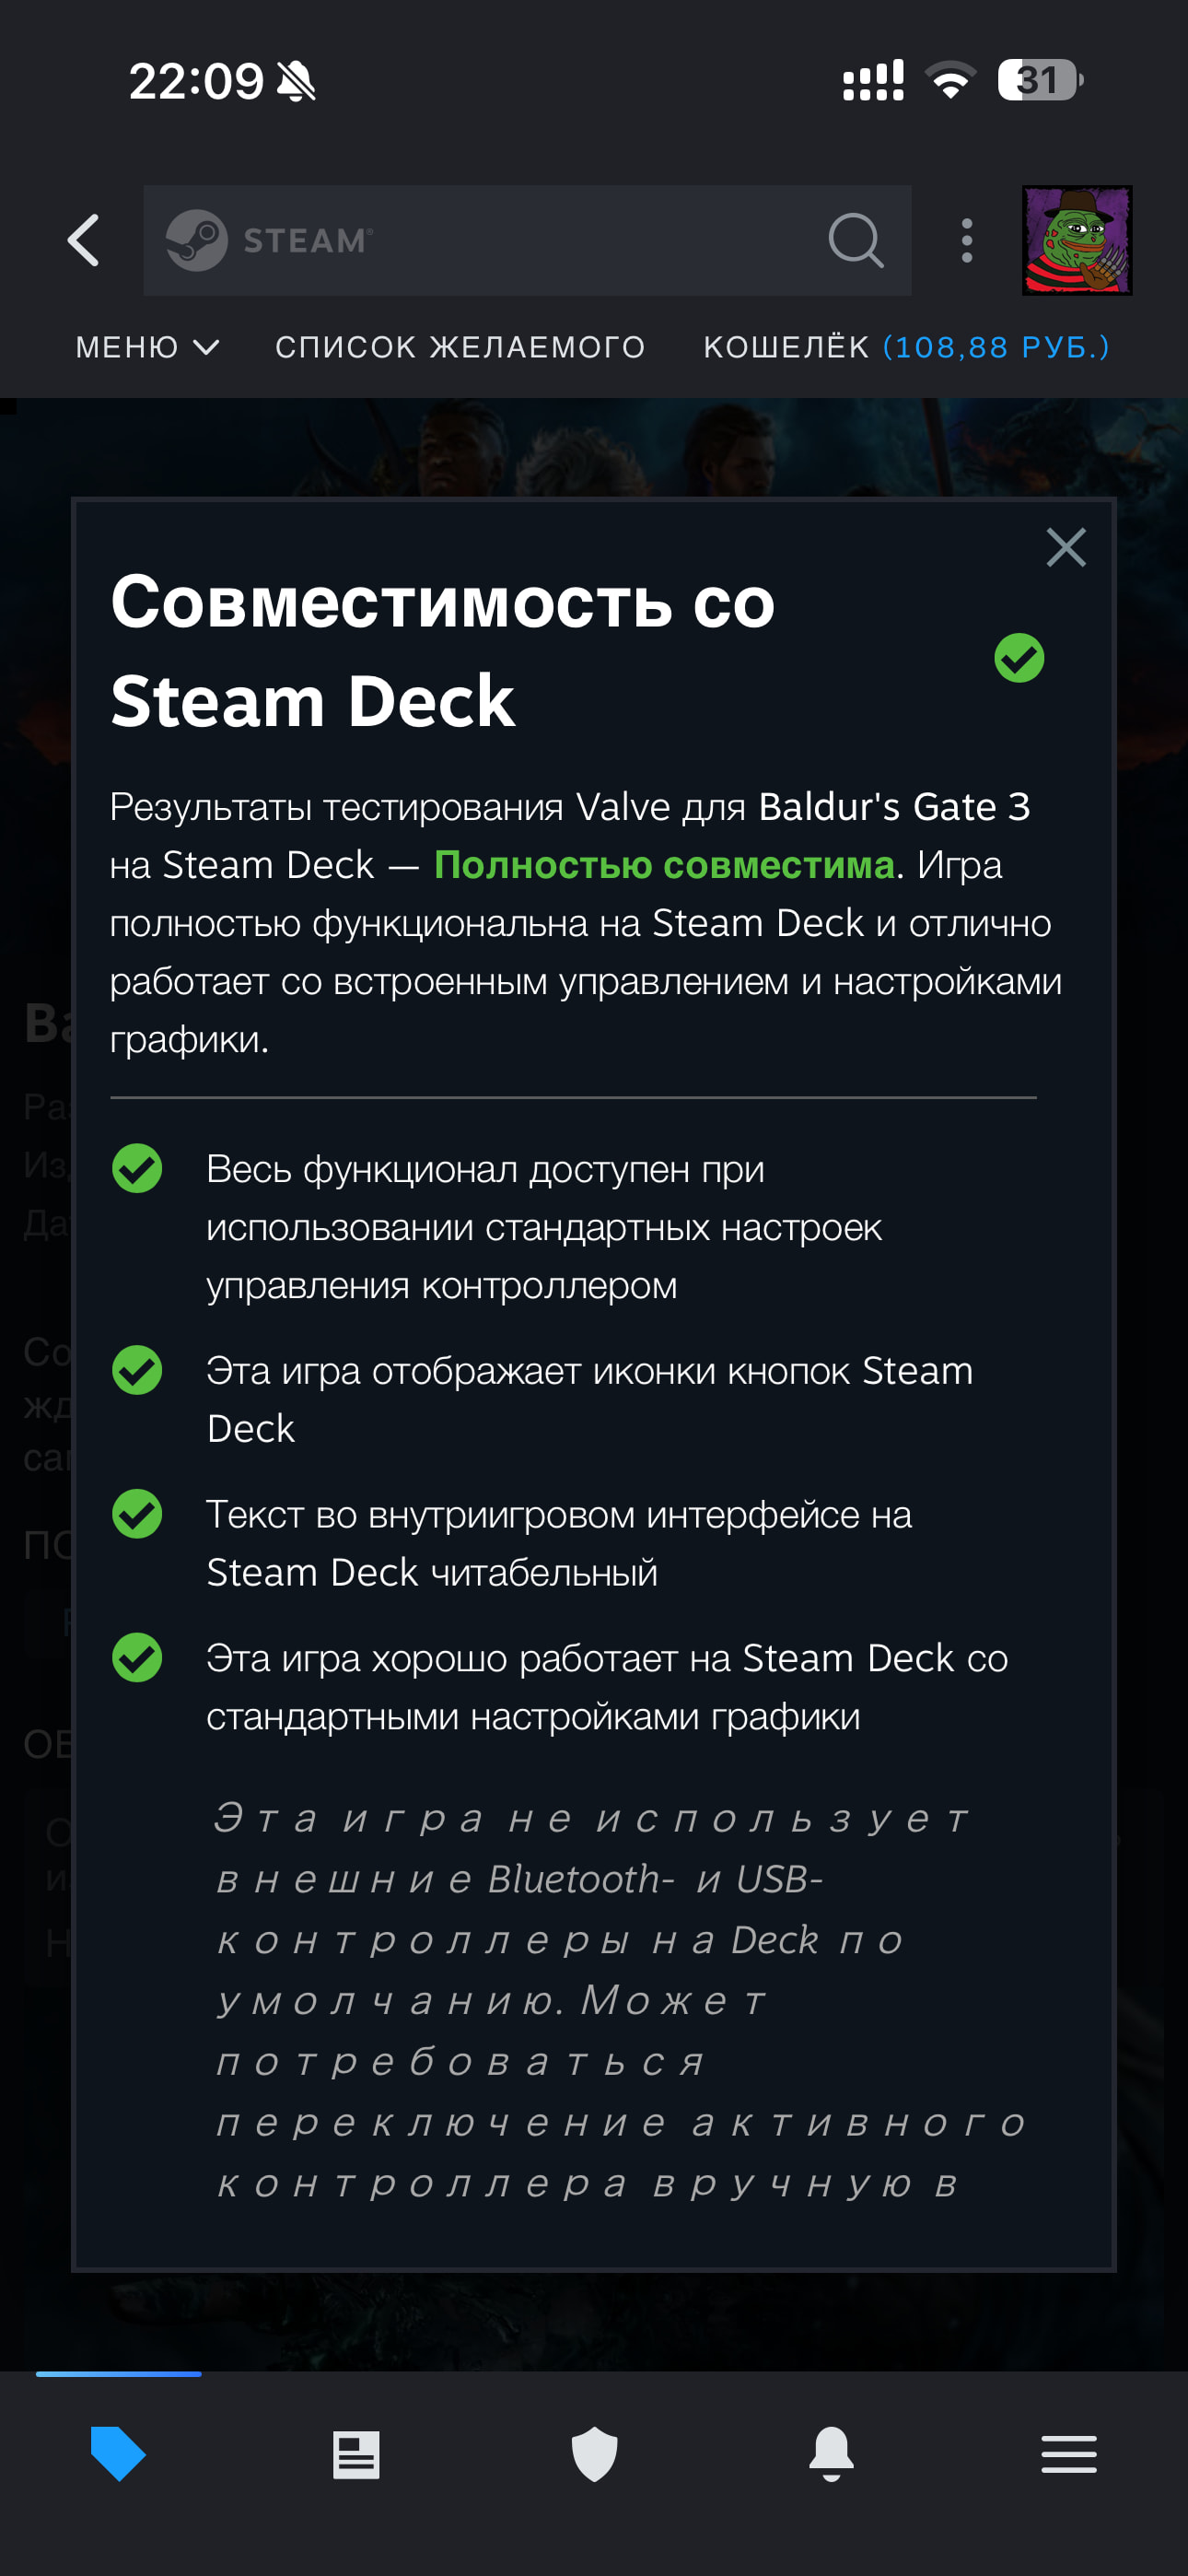Open the Steam Guard shield tab
Viewport: 1188px width, 2576px height.
pos(594,2454)
